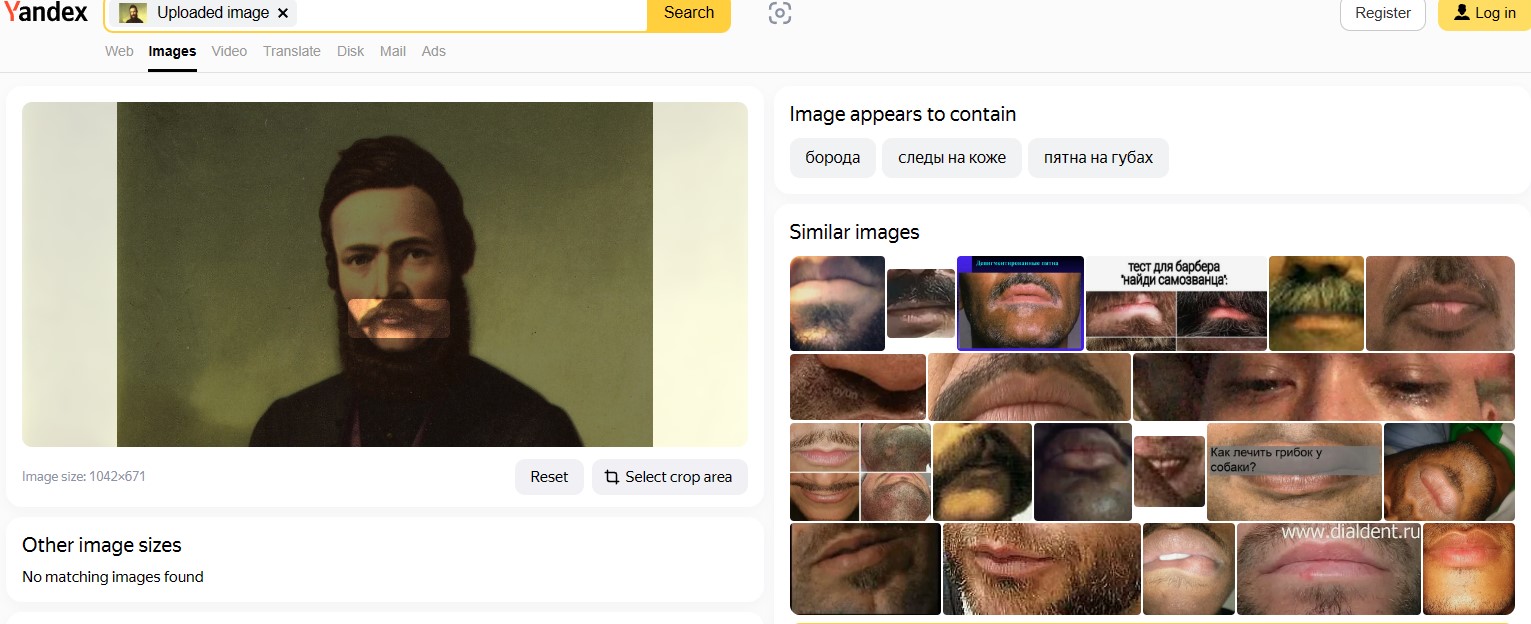Click the 'No matching images found' text

click(x=113, y=577)
